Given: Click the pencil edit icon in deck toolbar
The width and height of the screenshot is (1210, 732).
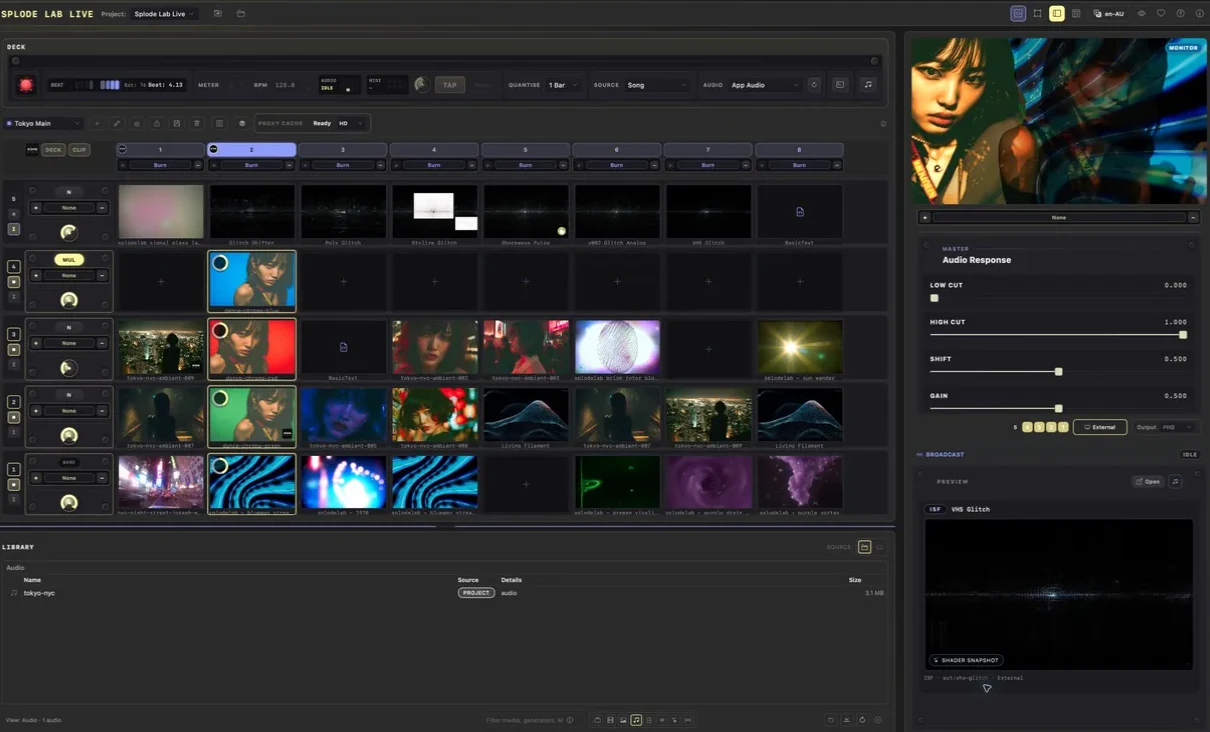Looking at the screenshot, I should [117, 123].
